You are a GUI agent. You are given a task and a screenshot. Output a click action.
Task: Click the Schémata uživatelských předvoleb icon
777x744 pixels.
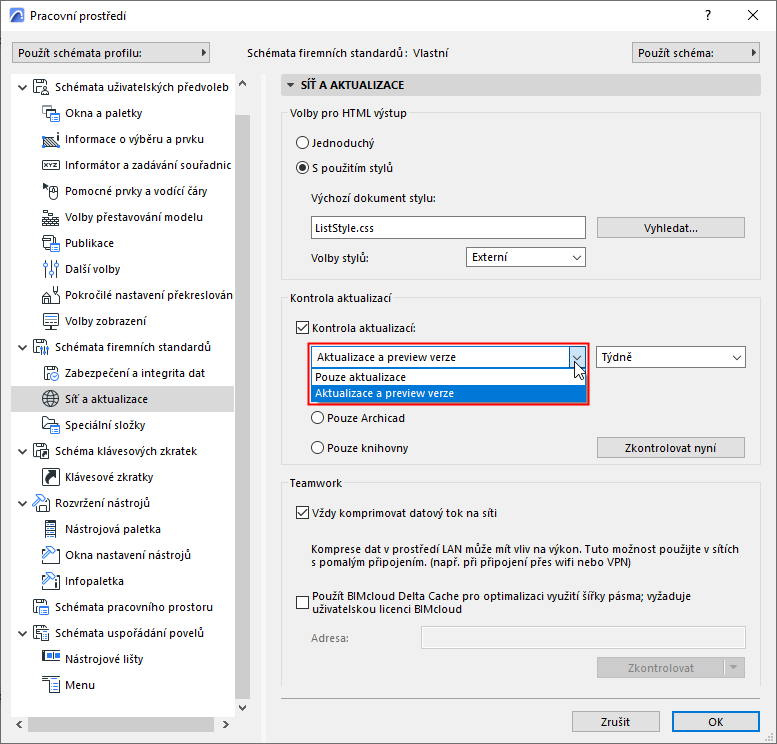click(x=41, y=87)
